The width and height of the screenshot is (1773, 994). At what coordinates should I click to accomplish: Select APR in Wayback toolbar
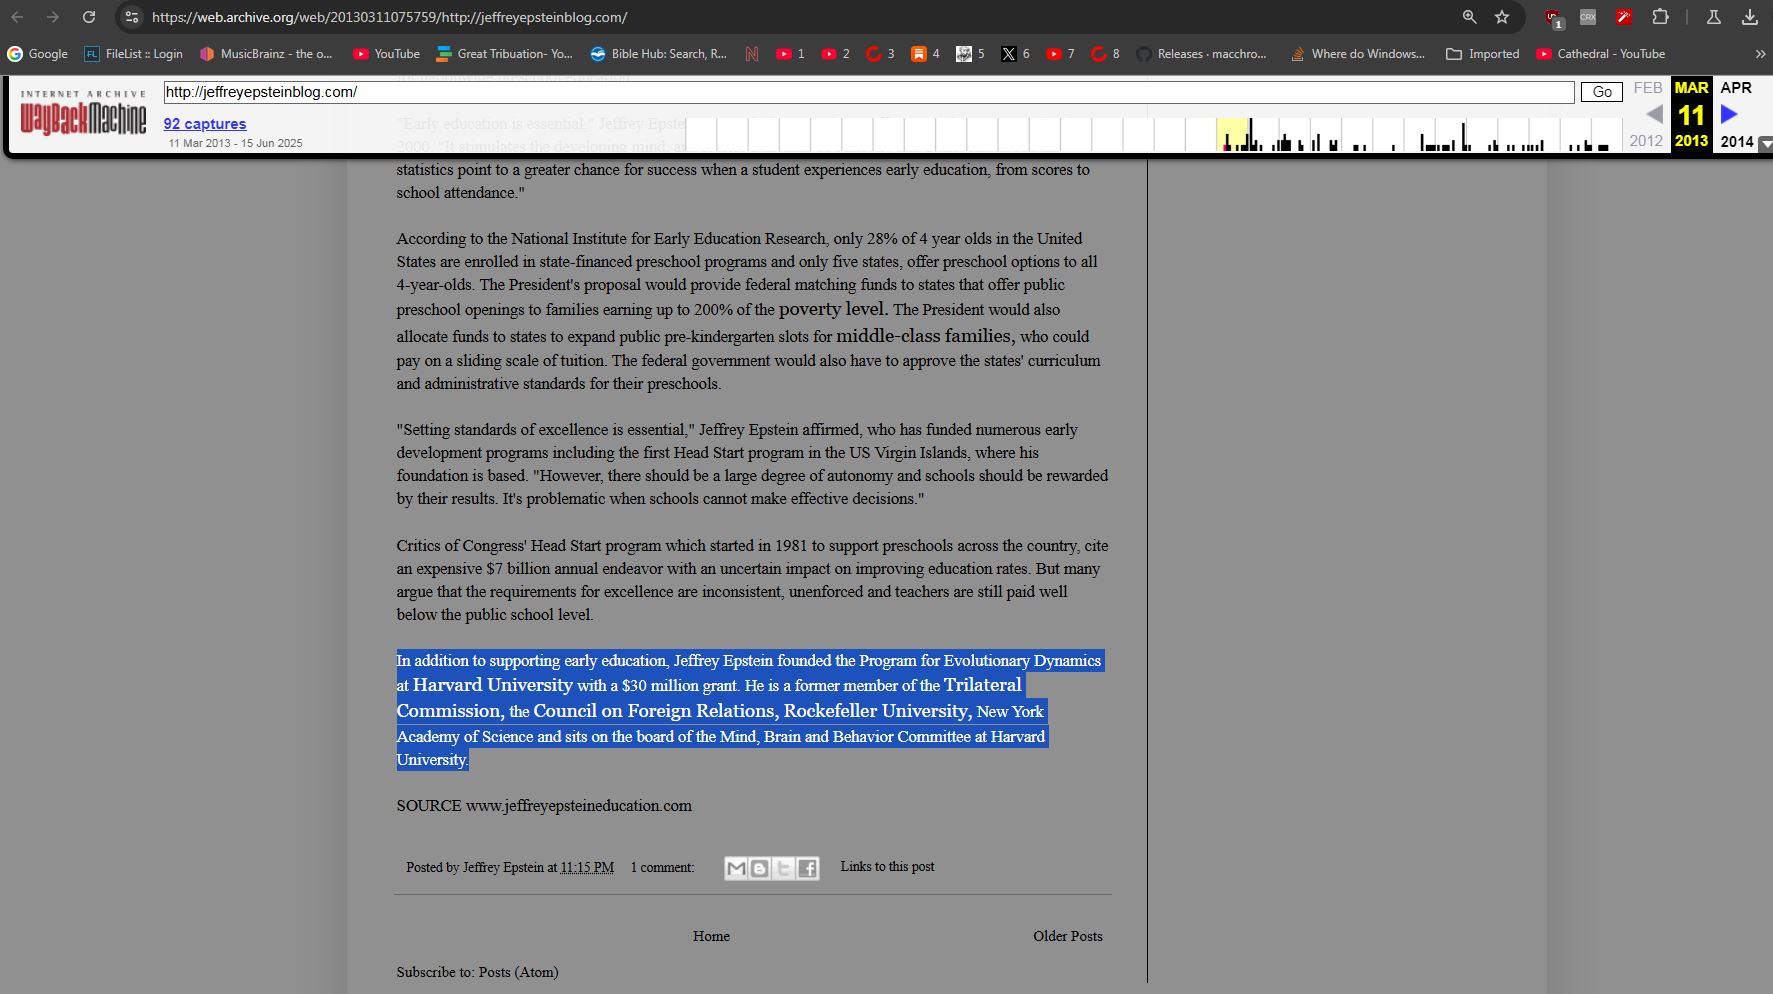(x=1736, y=88)
